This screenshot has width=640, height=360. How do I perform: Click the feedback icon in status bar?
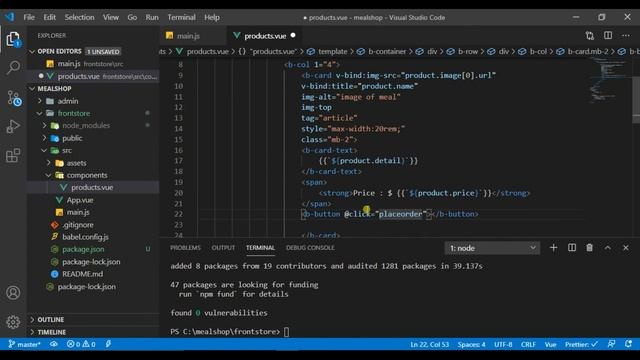[x=611, y=344]
